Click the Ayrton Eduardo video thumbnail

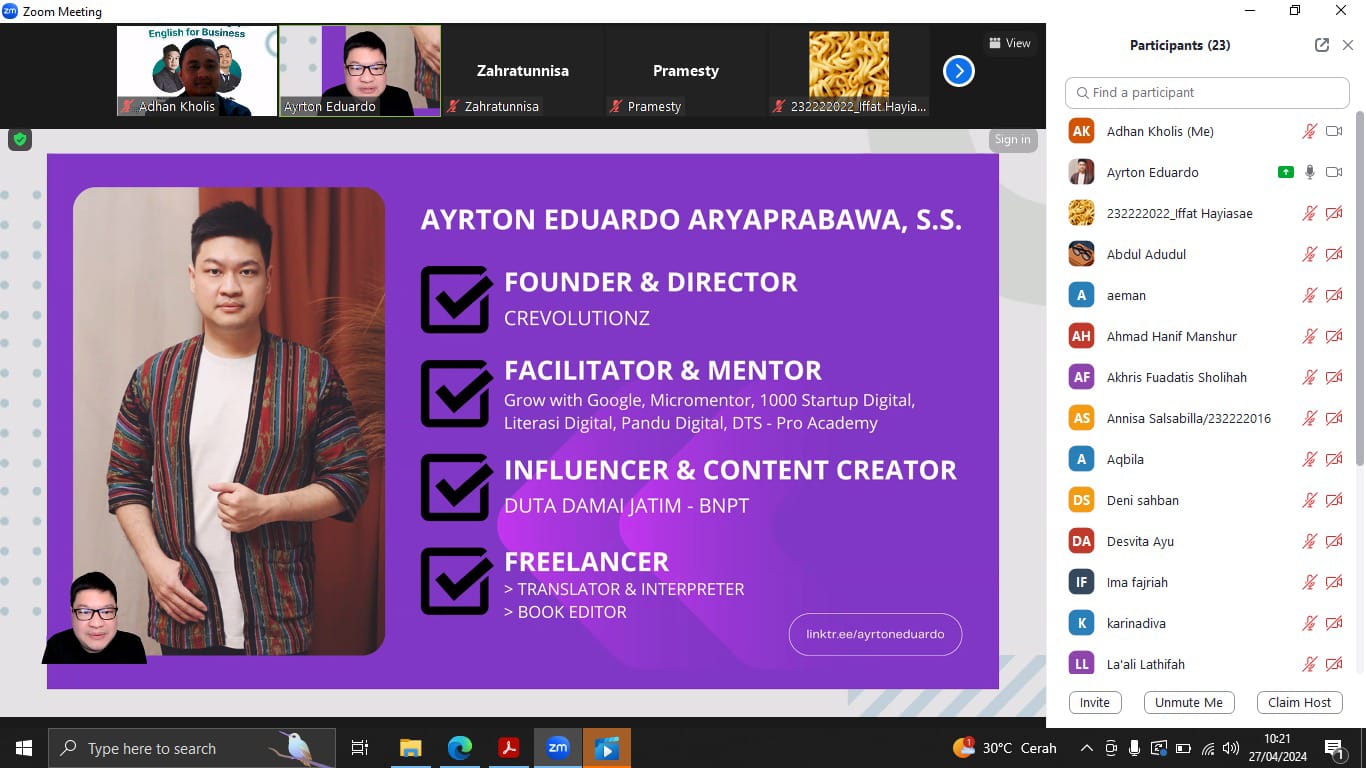[x=359, y=71]
